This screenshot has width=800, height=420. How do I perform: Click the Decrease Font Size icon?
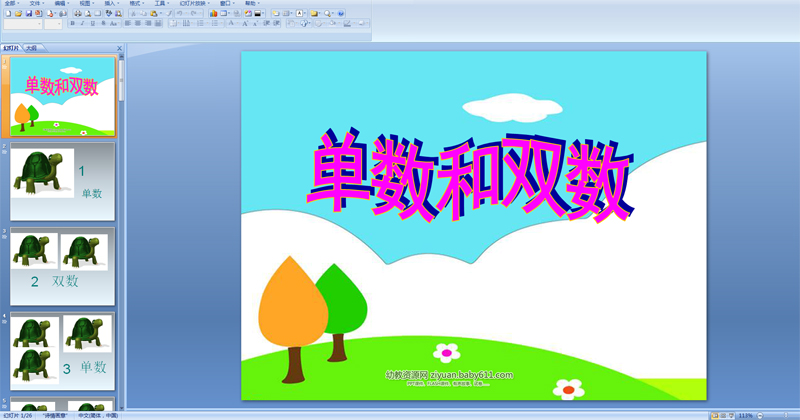(255, 23)
